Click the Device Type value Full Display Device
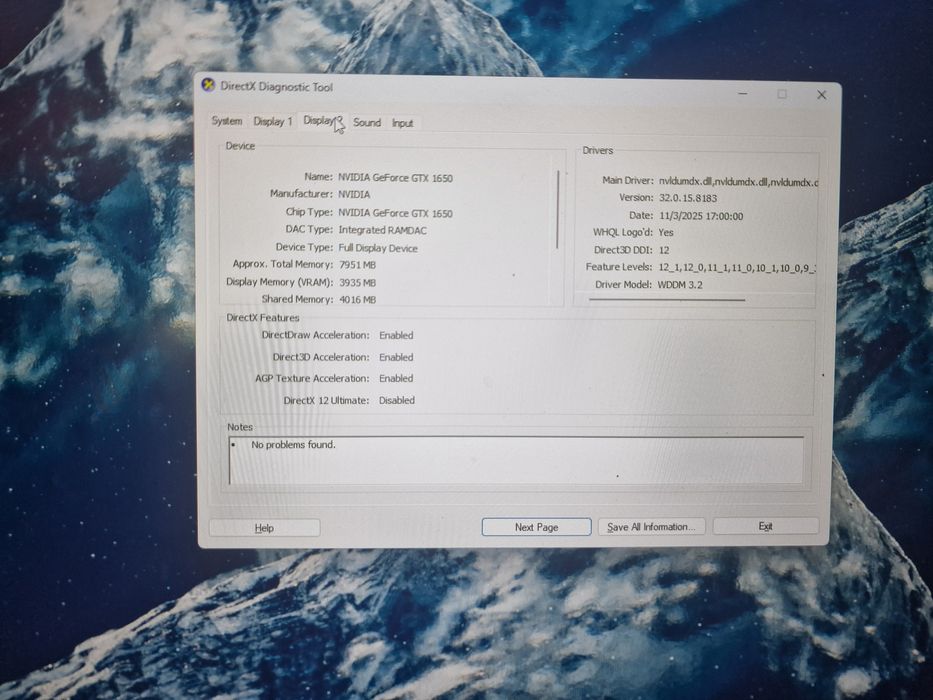This screenshot has width=933, height=700. (x=378, y=248)
